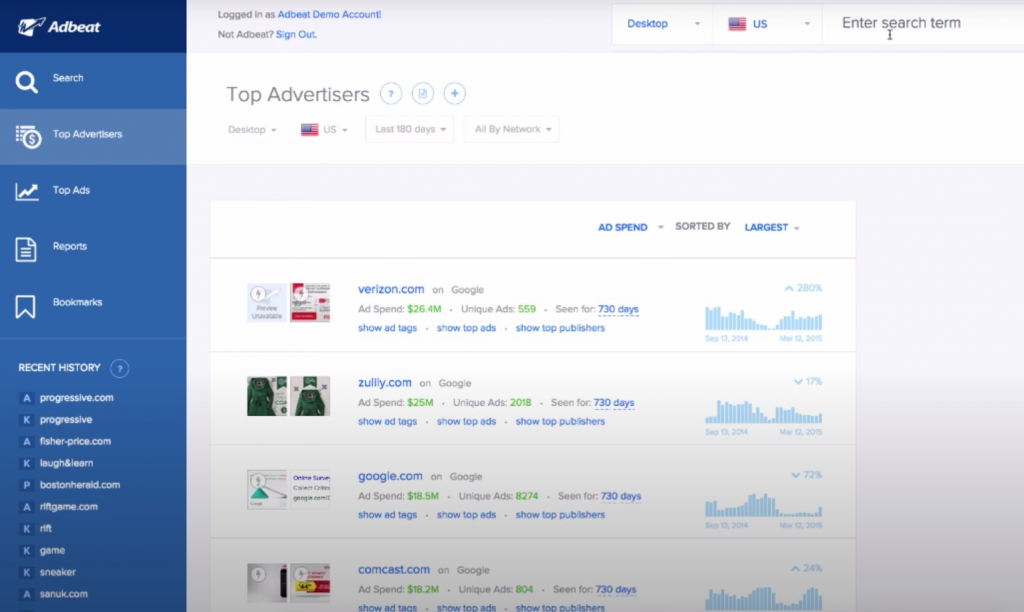This screenshot has height=612, width=1024.
Task: Click zulily.com ad spend bar chart
Action: tap(763, 411)
